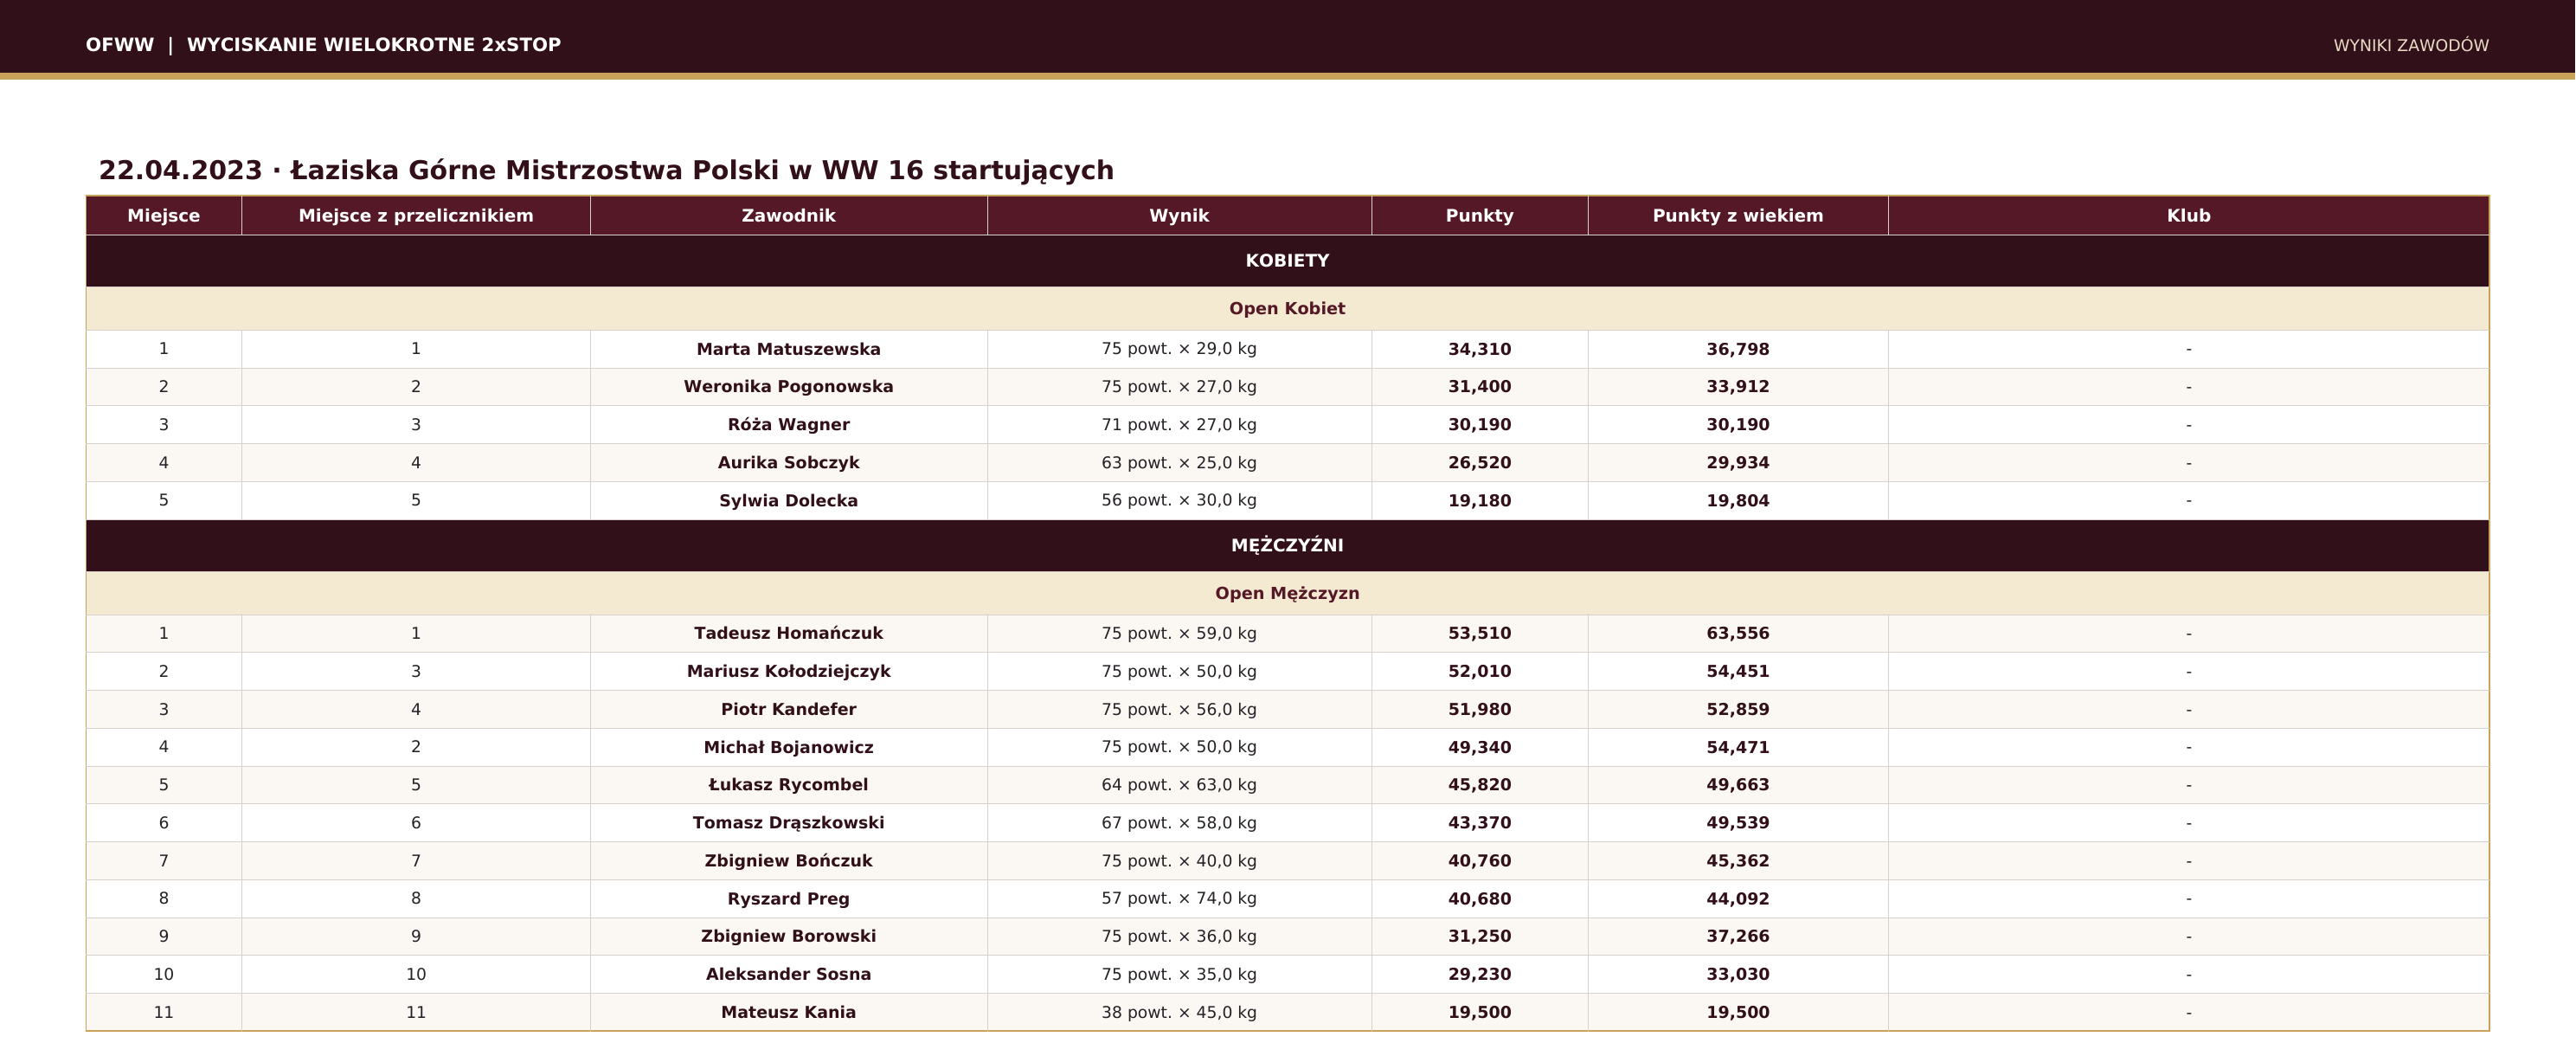This screenshot has height=1056, width=2576.
Task: Click age points value 54,471
Action: click(1738, 747)
